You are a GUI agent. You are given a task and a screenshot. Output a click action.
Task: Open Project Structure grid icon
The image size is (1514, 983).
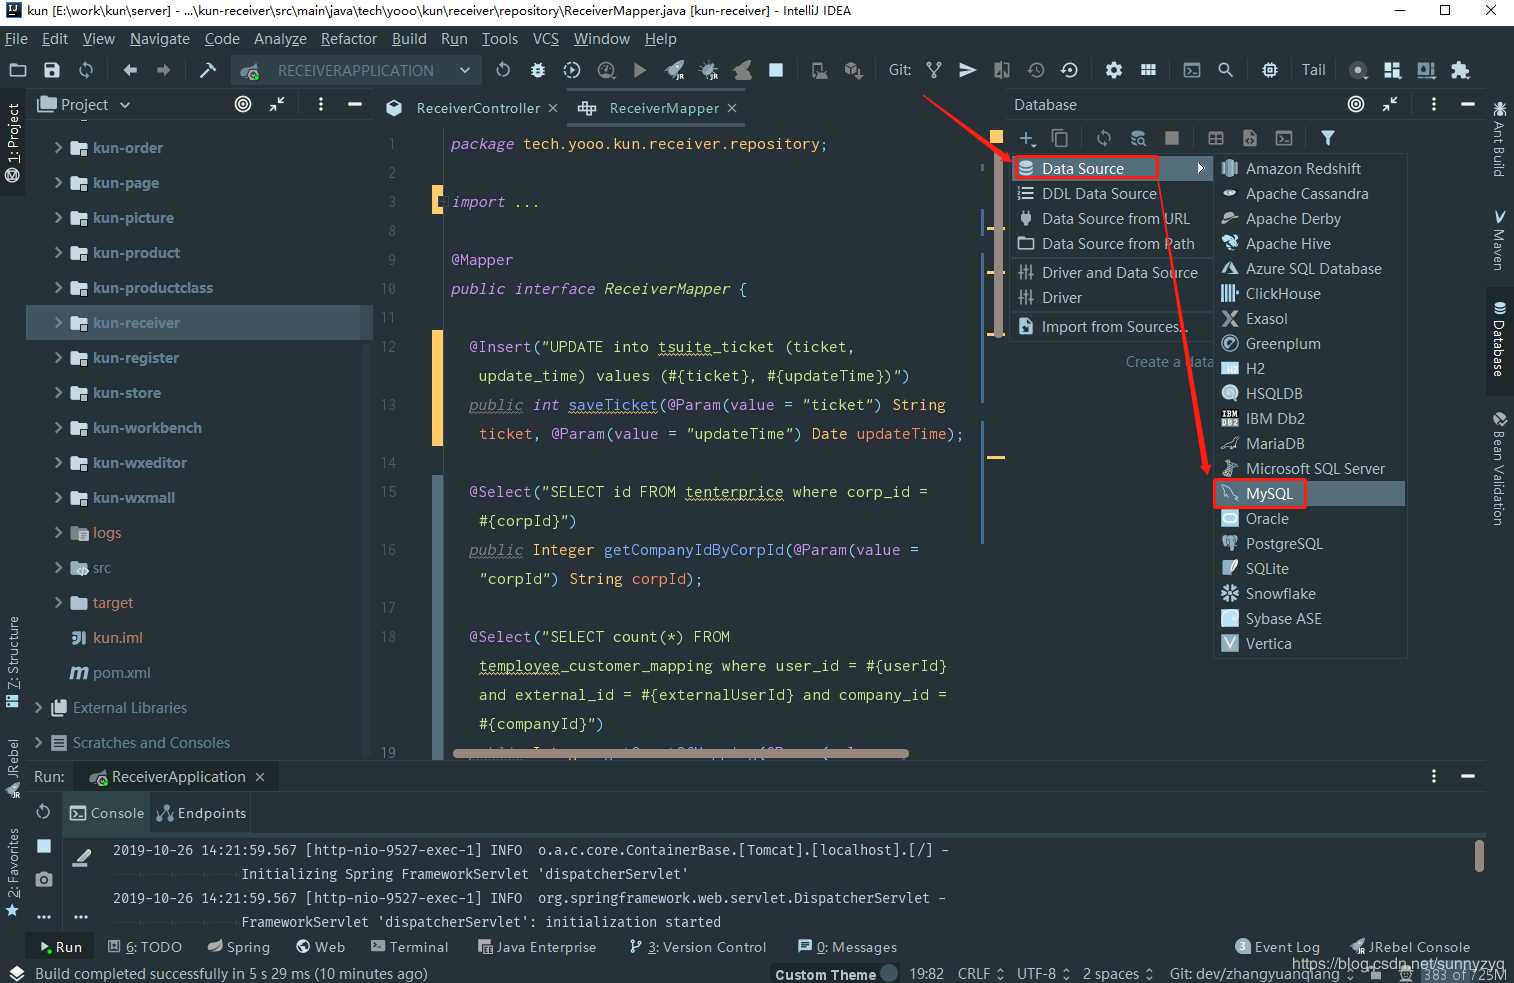click(x=1148, y=70)
